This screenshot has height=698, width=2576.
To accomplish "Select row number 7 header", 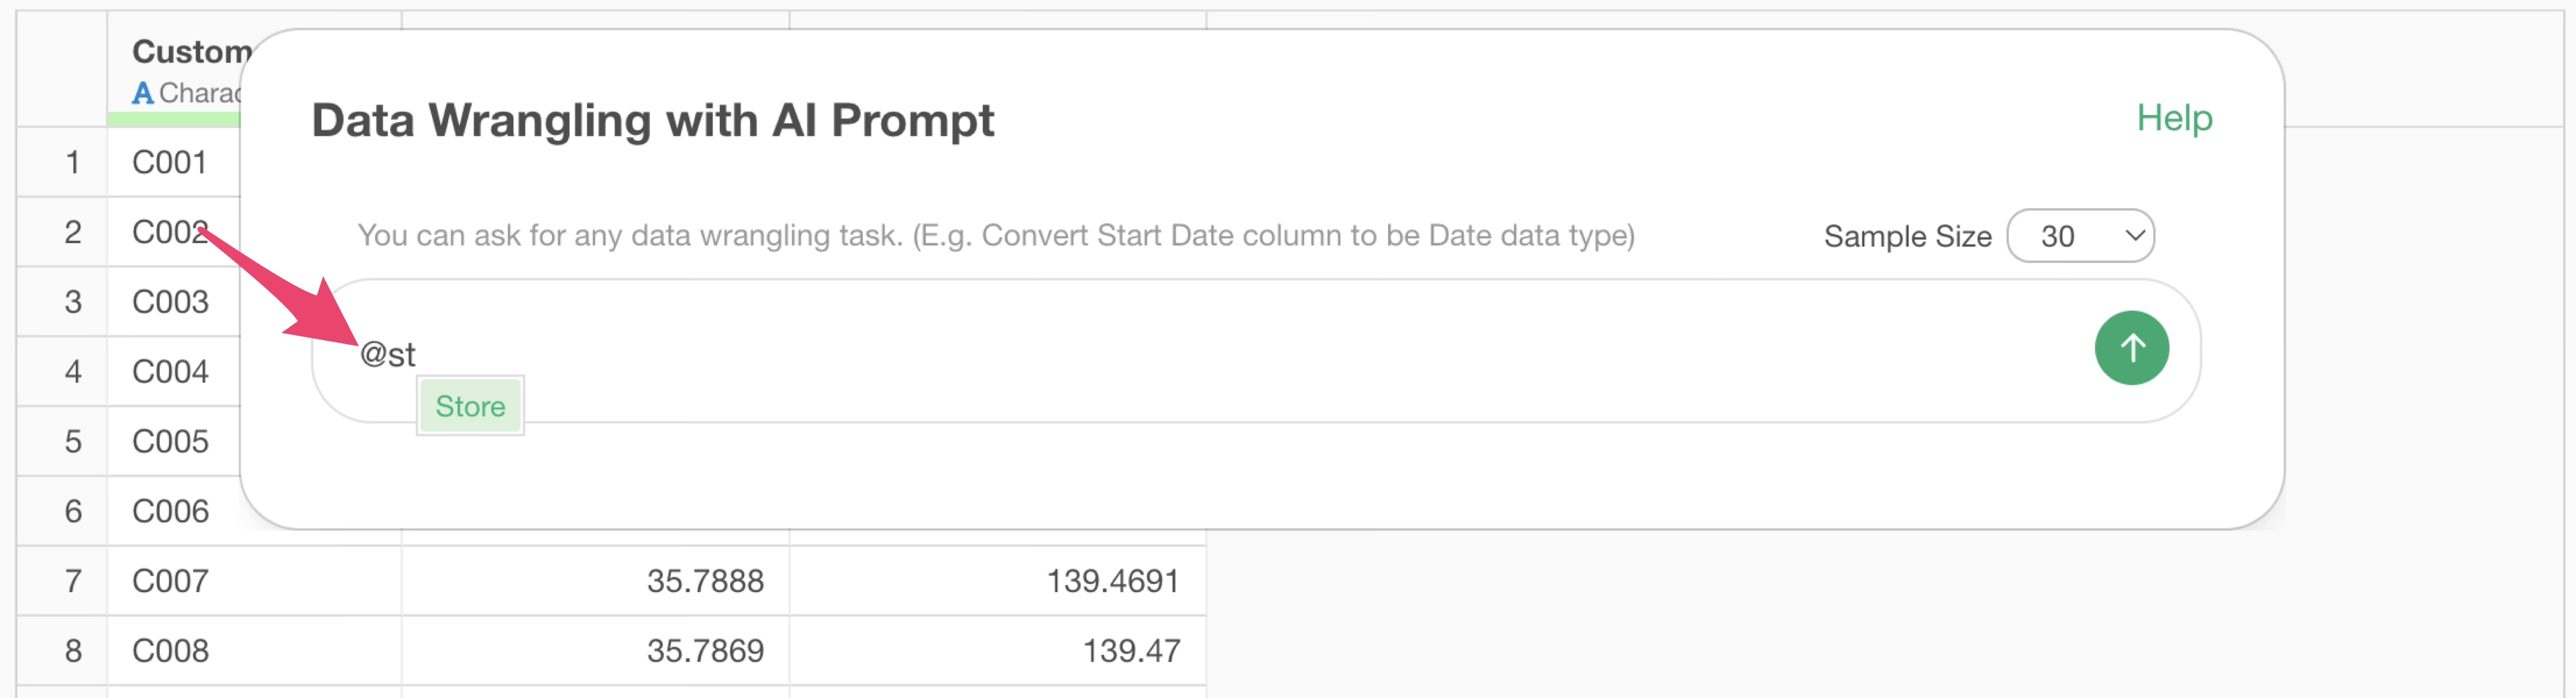I will 72,581.
